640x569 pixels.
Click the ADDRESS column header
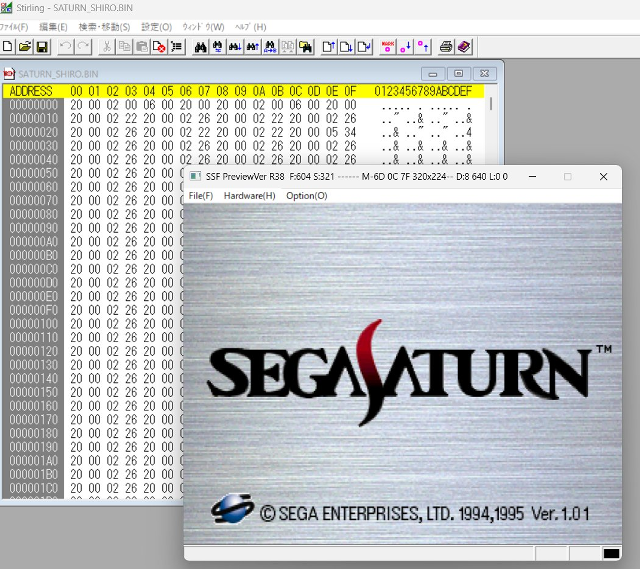click(31, 91)
